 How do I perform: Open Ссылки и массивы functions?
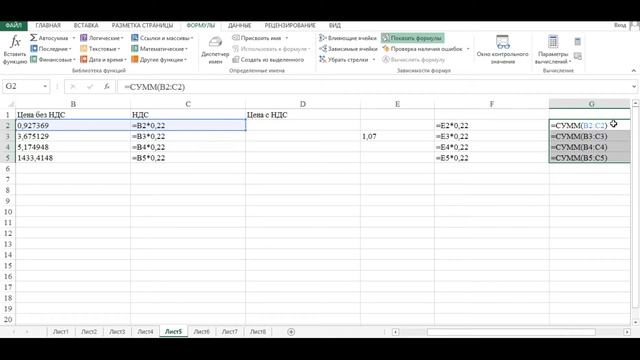tap(162, 38)
